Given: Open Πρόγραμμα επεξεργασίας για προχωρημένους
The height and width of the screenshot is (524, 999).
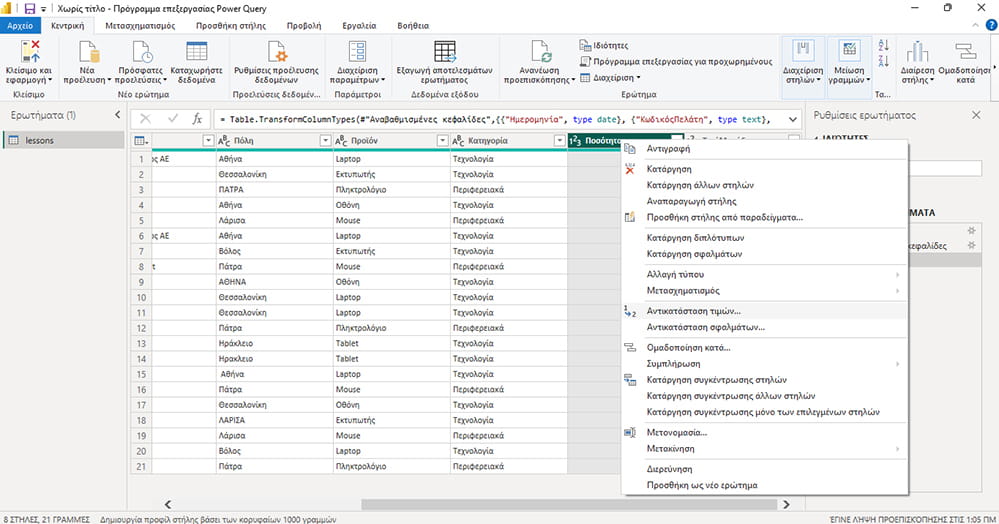Looking at the screenshot, I should [675, 62].
